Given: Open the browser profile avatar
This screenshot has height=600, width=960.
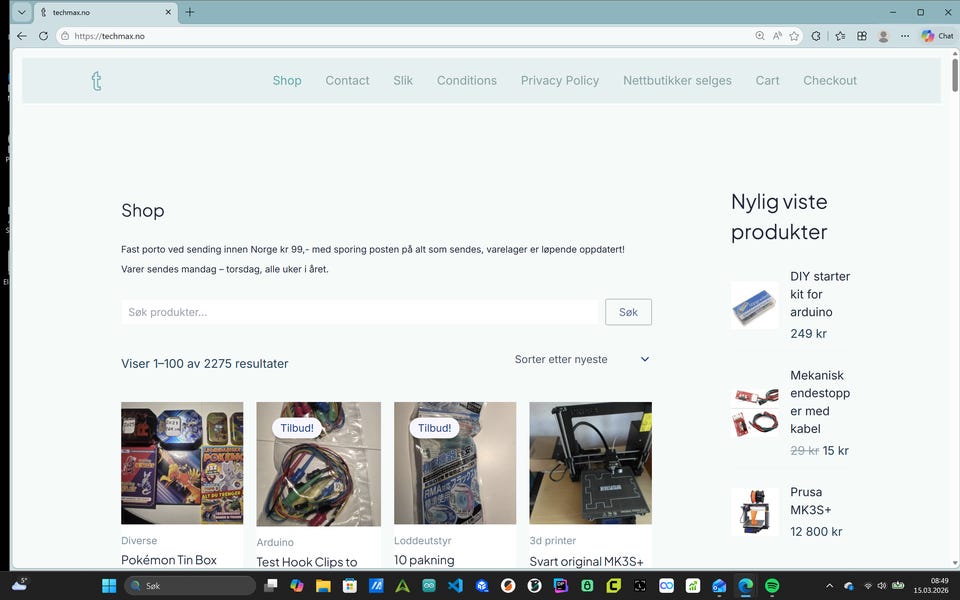Looking at the screenshot, I should pos(883,36).
